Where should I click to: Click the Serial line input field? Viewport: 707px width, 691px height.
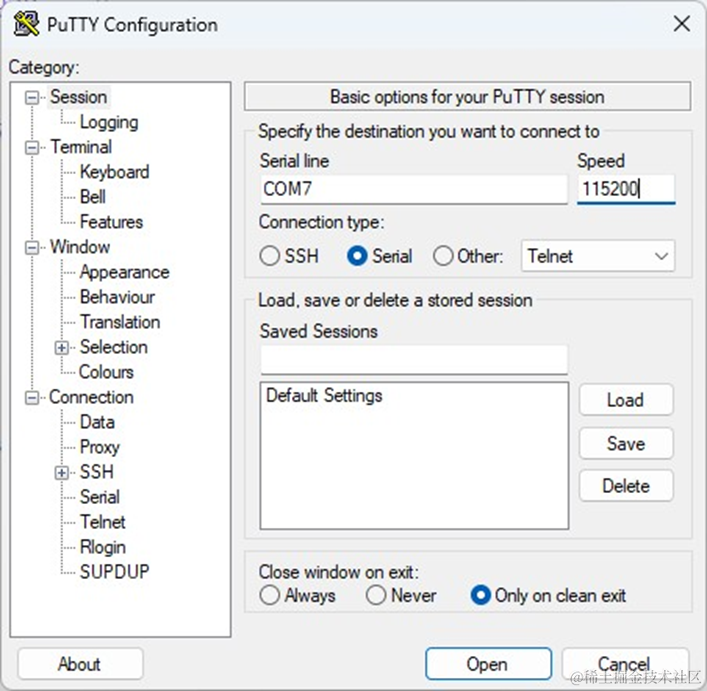pos(413,189)
